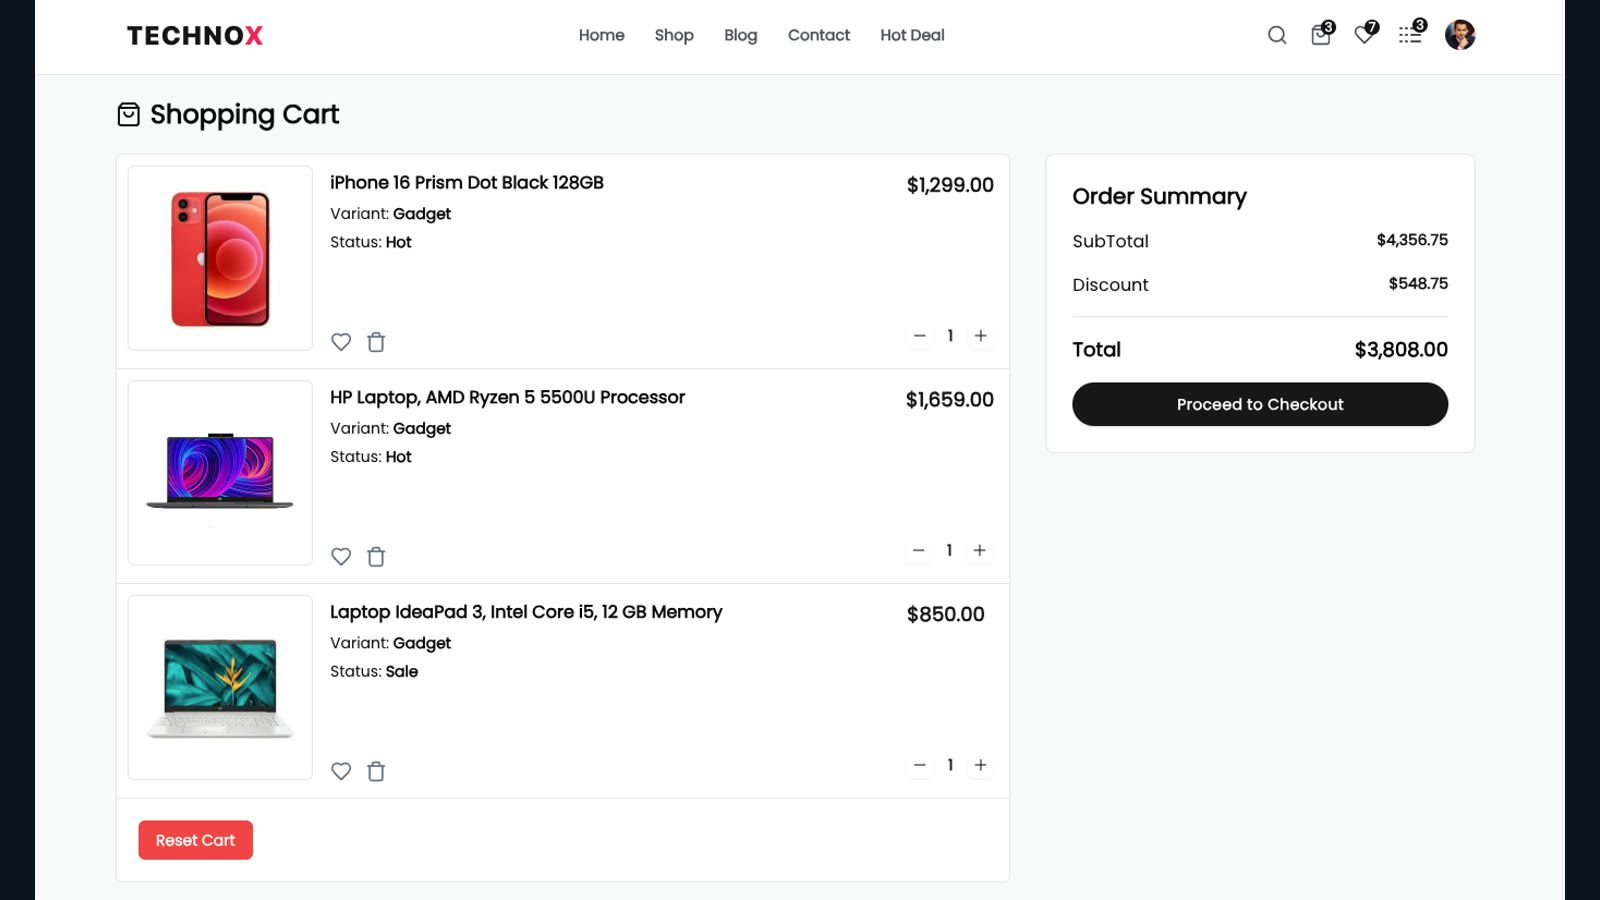
Task: Open the Laptop IdeaPad 3, Intel Core i5 title
Action: [526, 612]
